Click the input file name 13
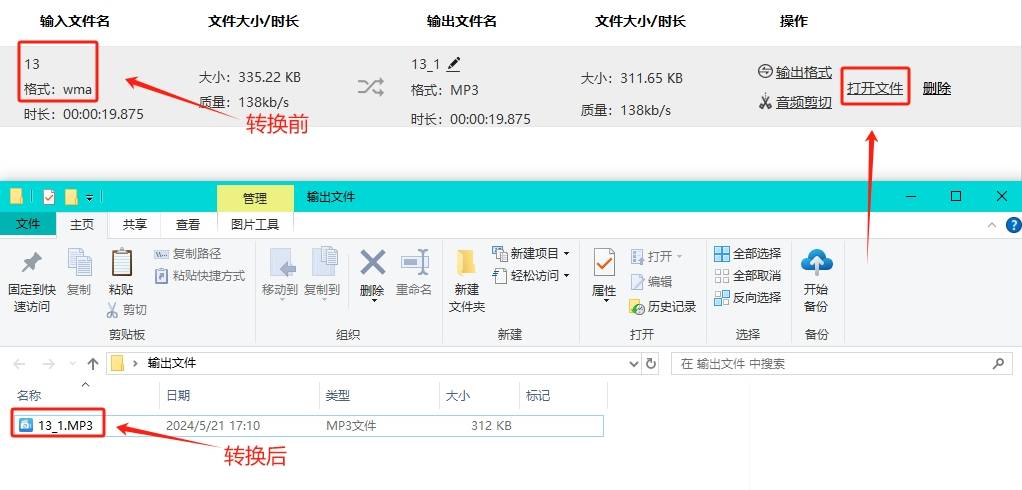Viewport: 1022px width, 490px height. coord(32,64)
